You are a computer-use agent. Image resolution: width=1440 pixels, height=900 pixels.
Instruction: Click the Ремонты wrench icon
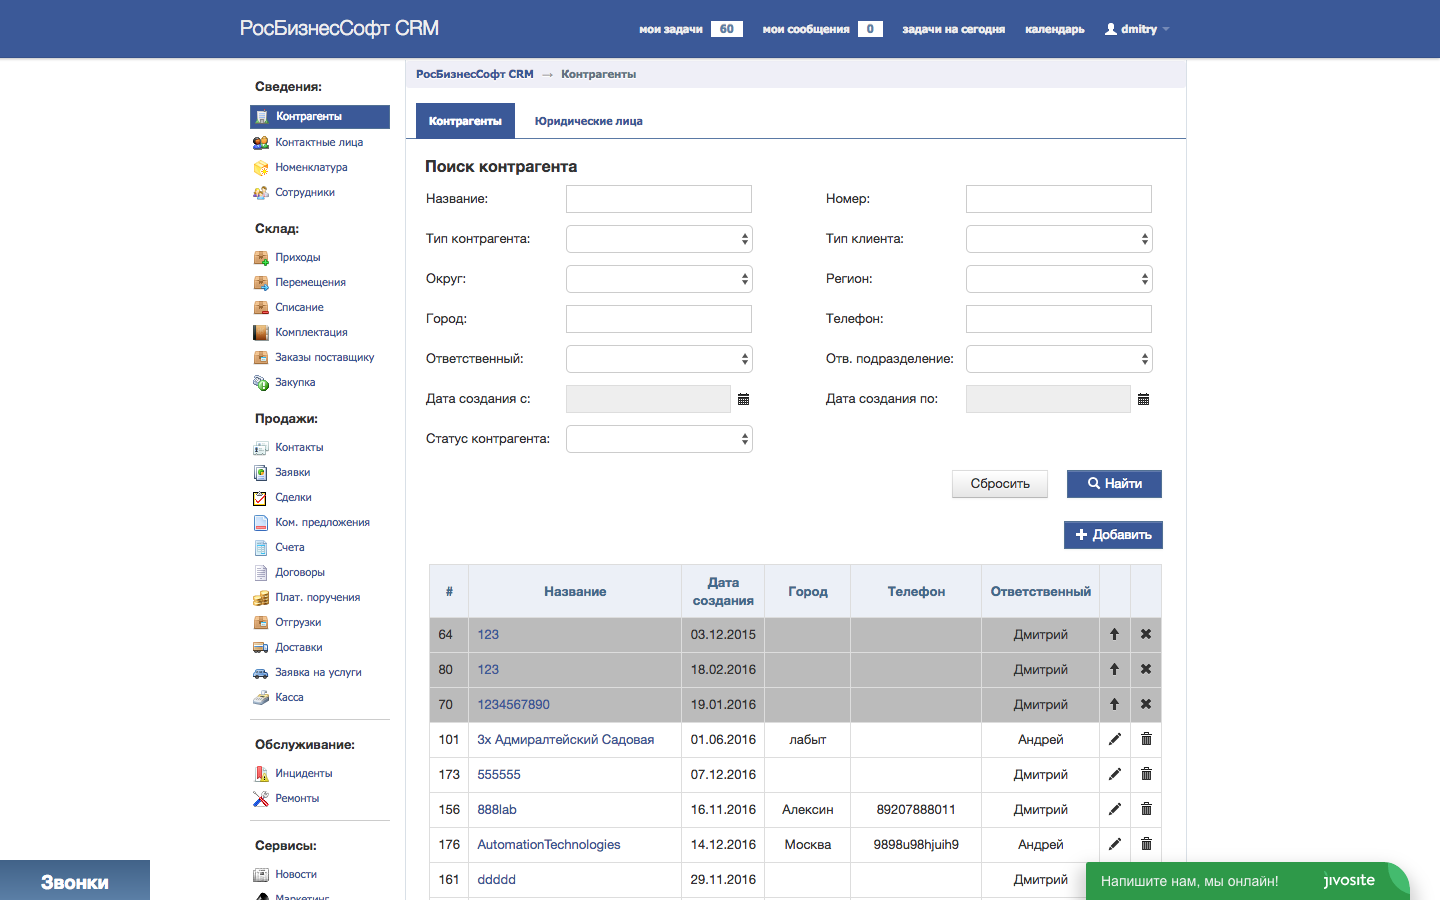261,798
